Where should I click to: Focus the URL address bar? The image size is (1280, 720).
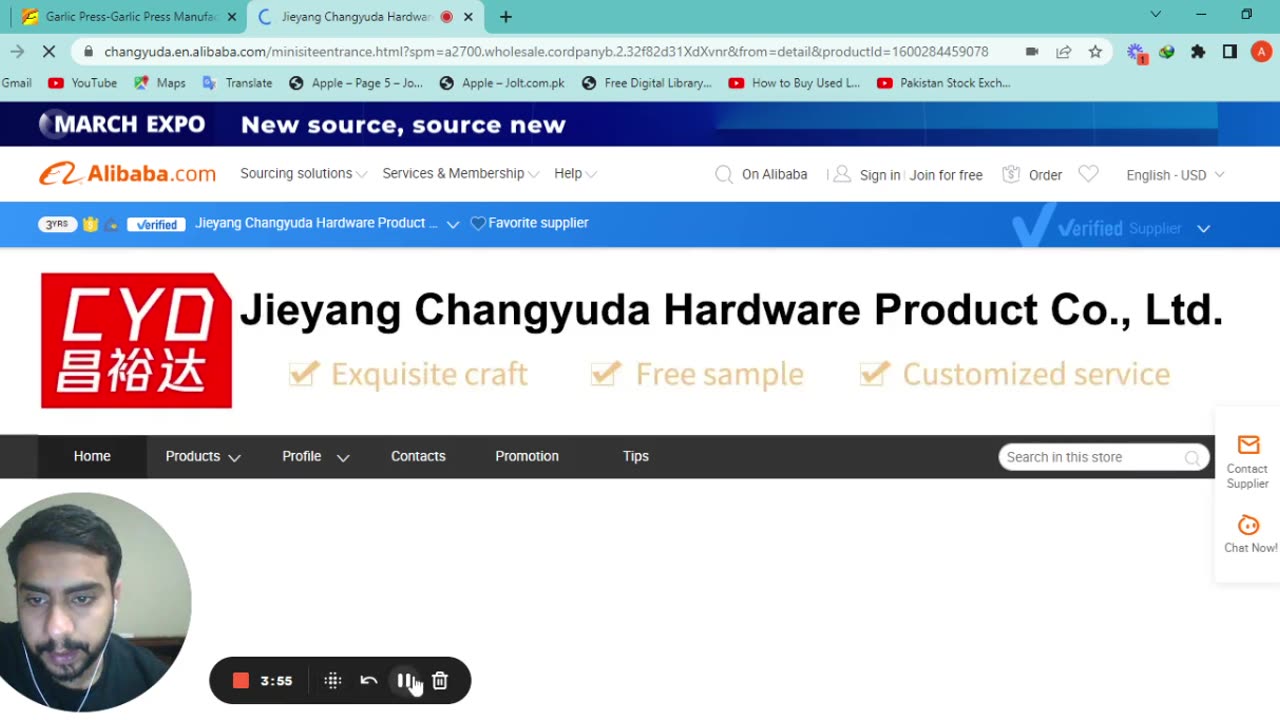[546, 51]
